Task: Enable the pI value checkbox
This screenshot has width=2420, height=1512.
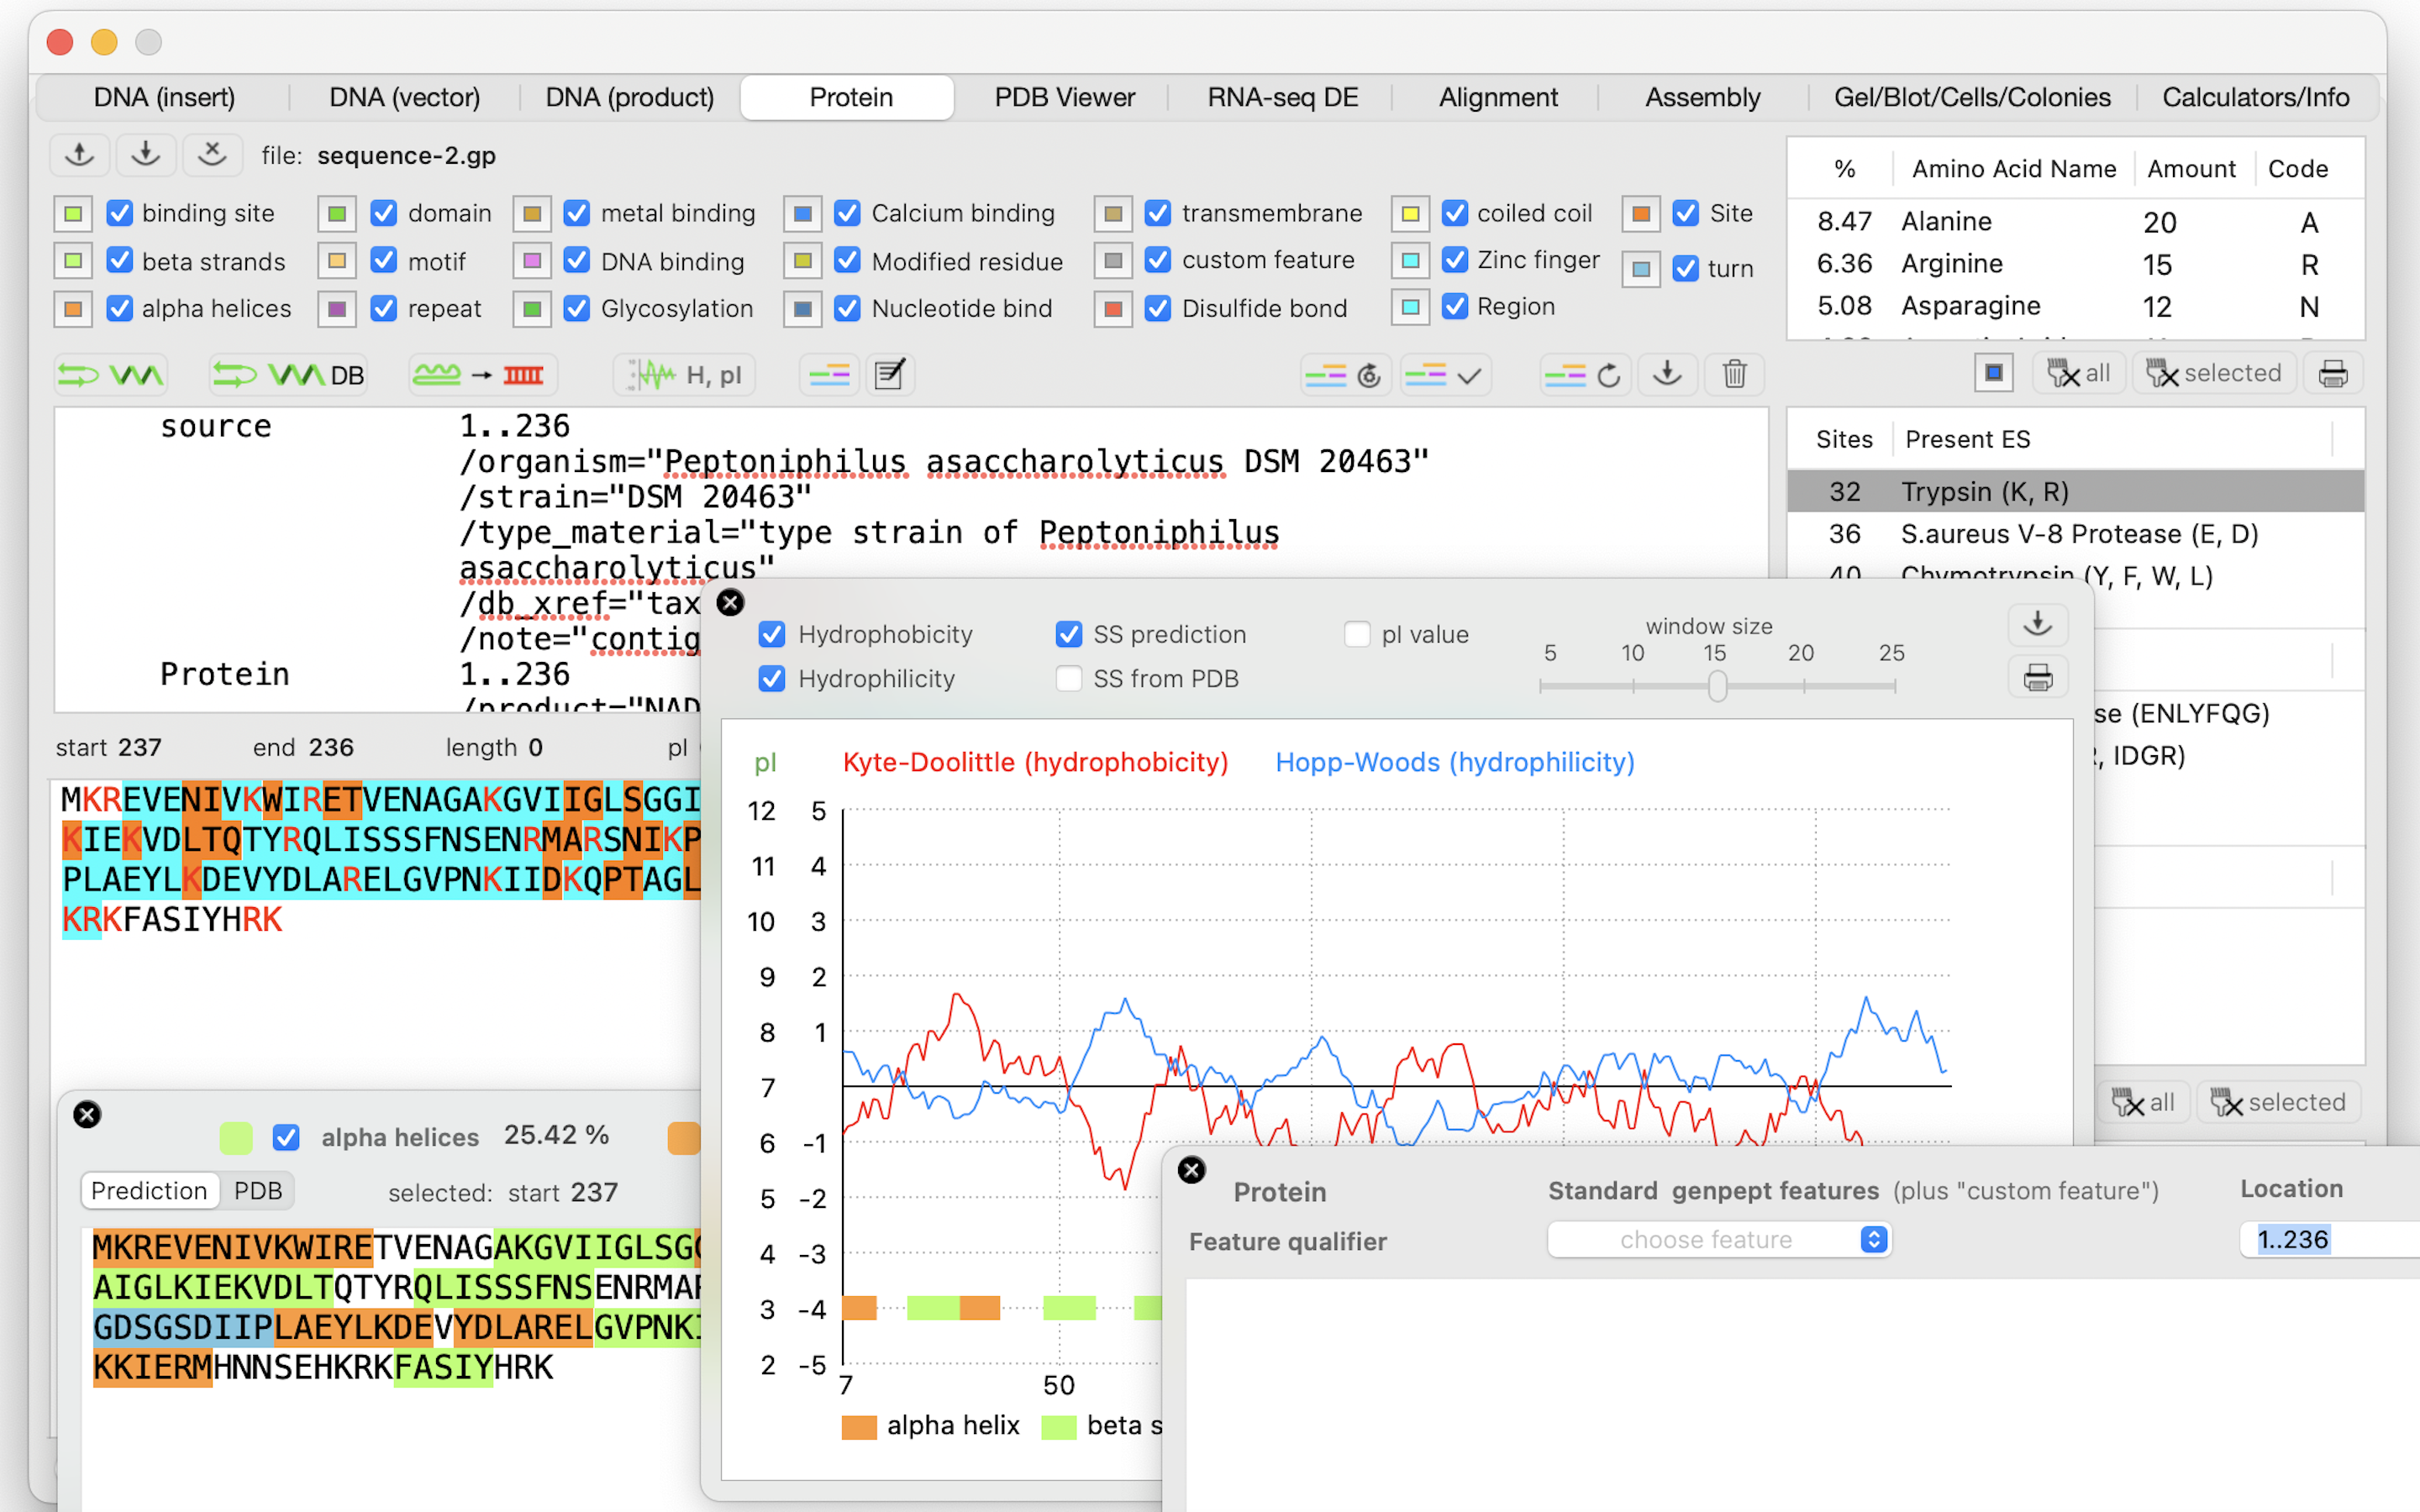Action: point(1356,634)
